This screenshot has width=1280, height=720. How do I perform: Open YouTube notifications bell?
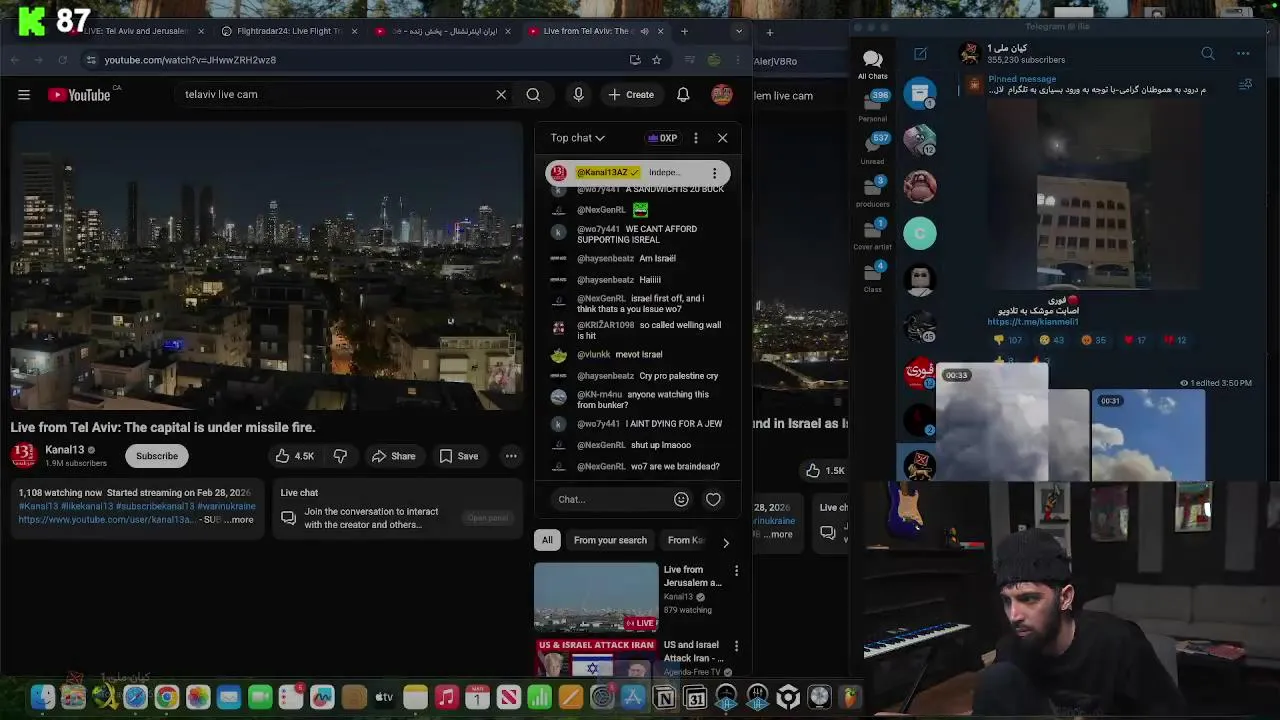coord(683,95)
